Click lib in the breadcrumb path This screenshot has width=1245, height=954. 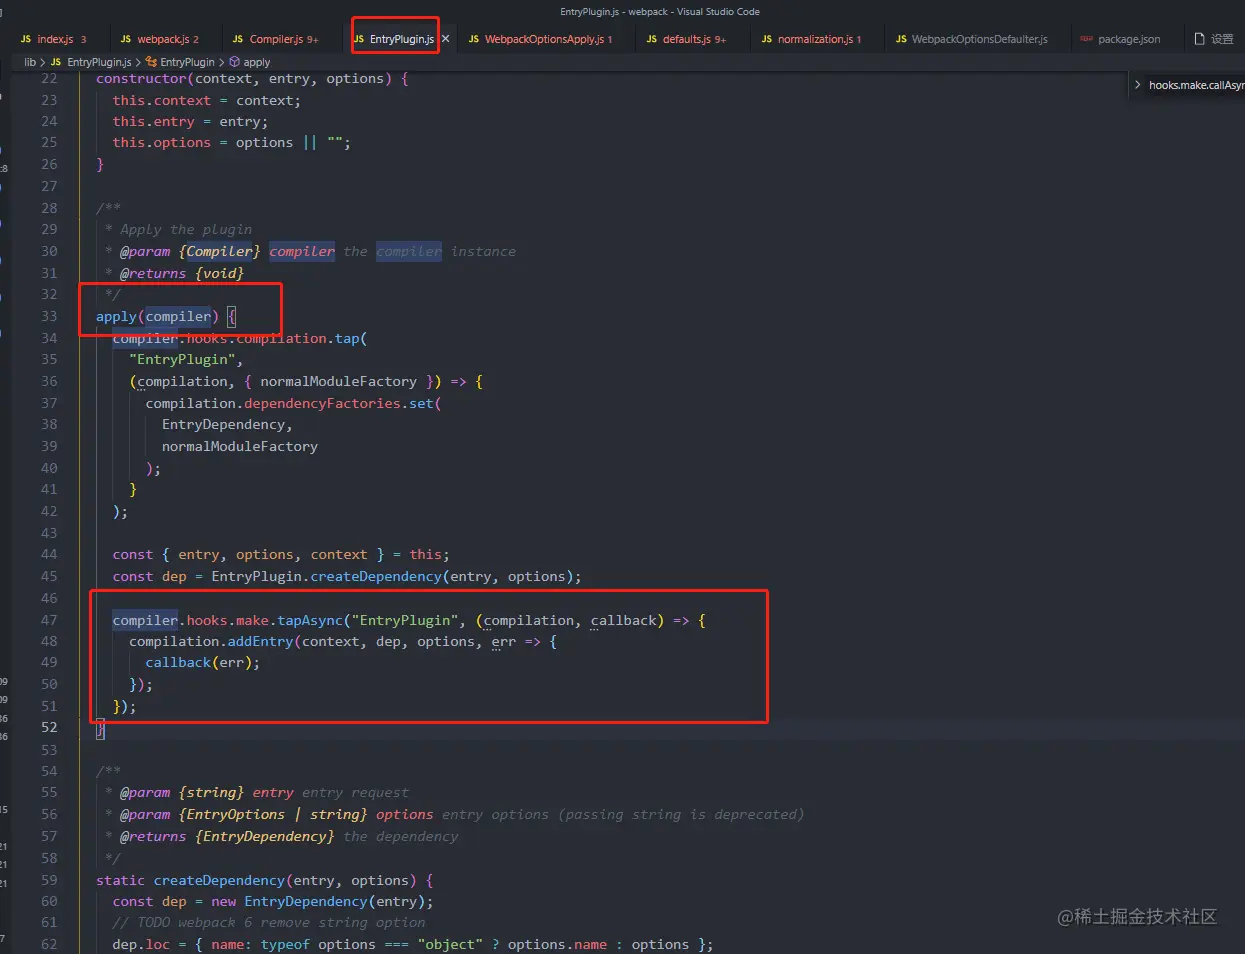pos(28,61)
